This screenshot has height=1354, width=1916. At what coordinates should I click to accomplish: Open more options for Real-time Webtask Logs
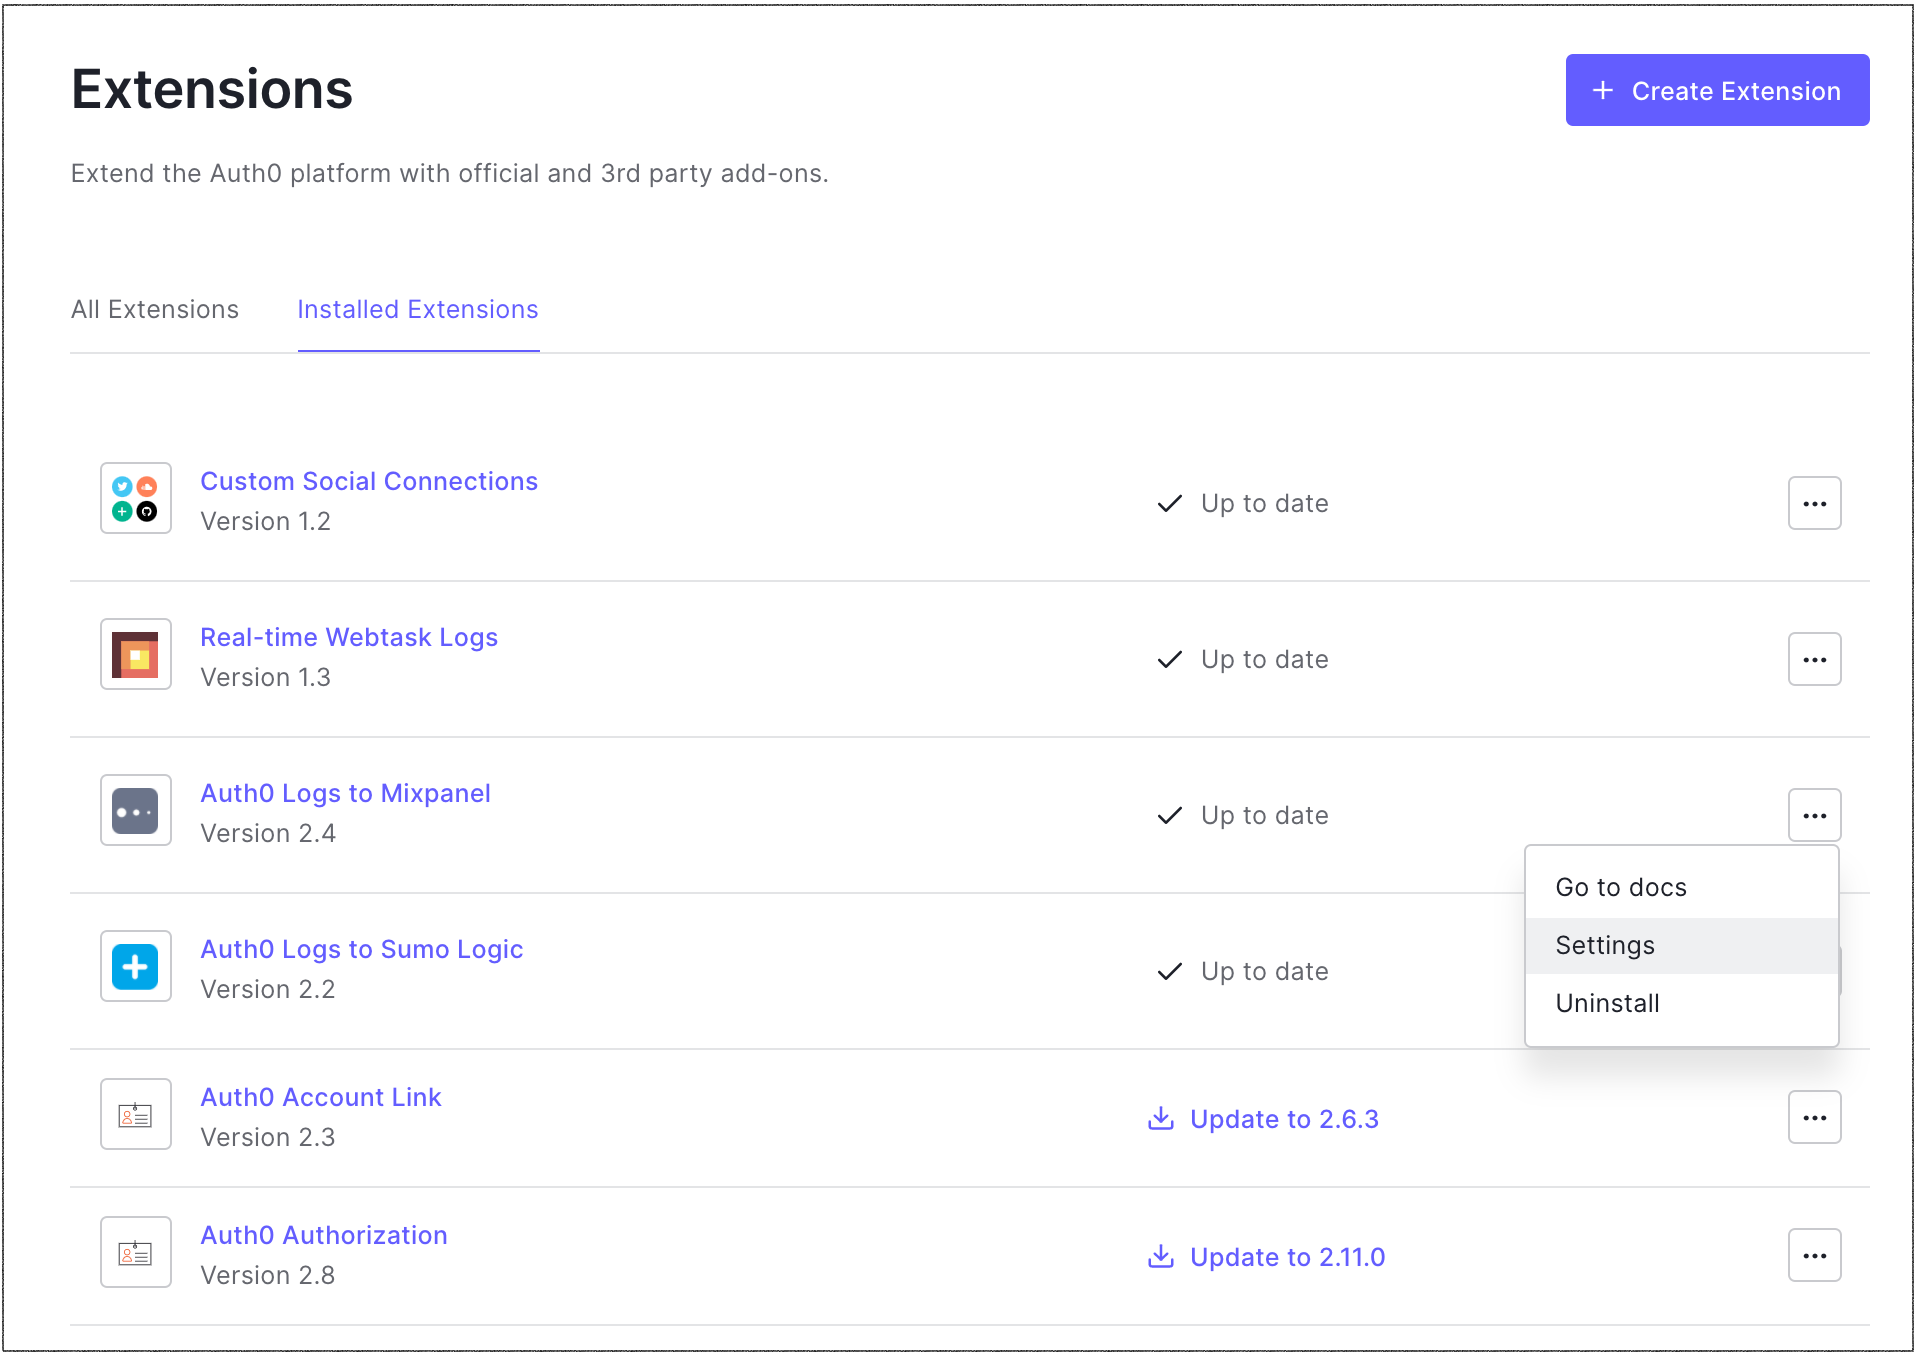tap(1815, 659)
